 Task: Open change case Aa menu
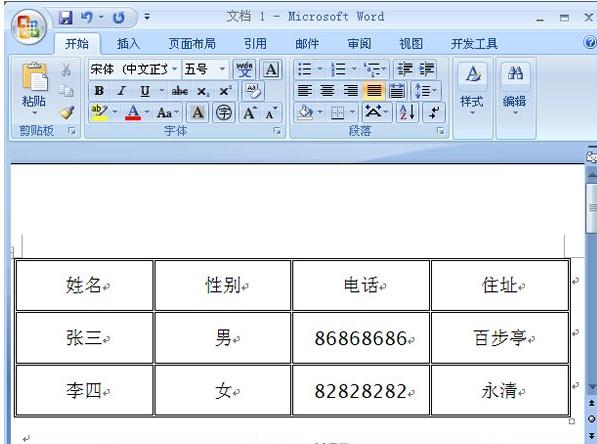168,113
